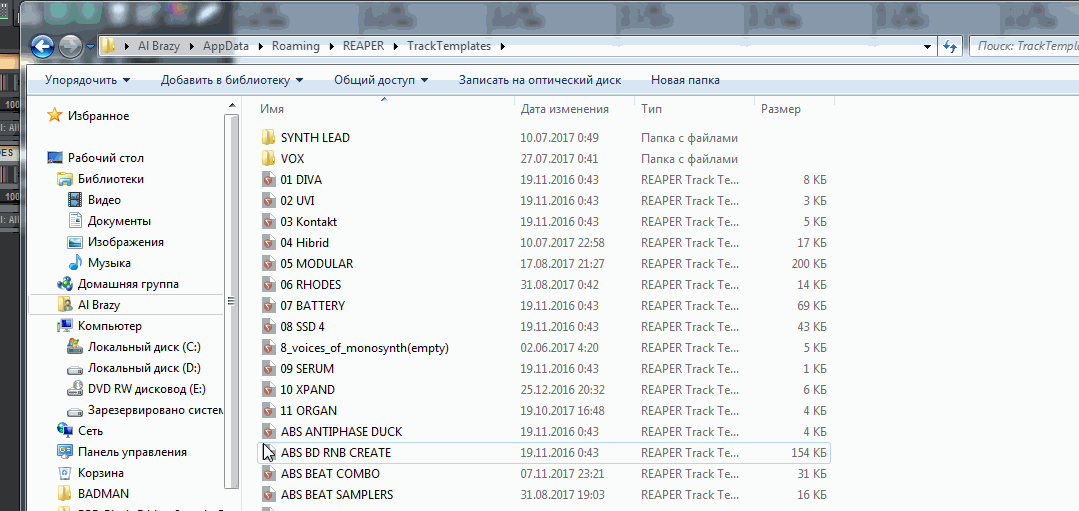Image resolution: width=1079 pixels, height=511 pixels.
Task: Click 05 MODULAR size 200 КБ cell
Action: coord(809,264)
